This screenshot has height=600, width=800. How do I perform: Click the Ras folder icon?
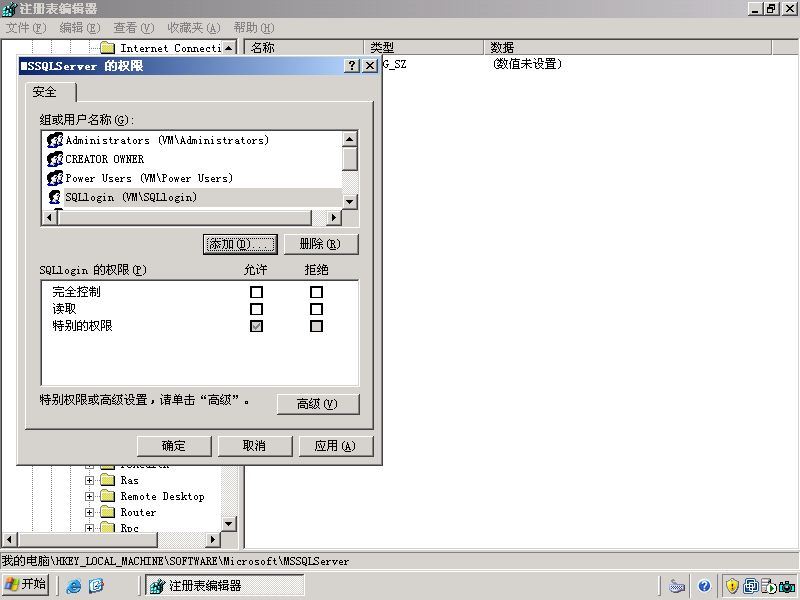[108, 480]
